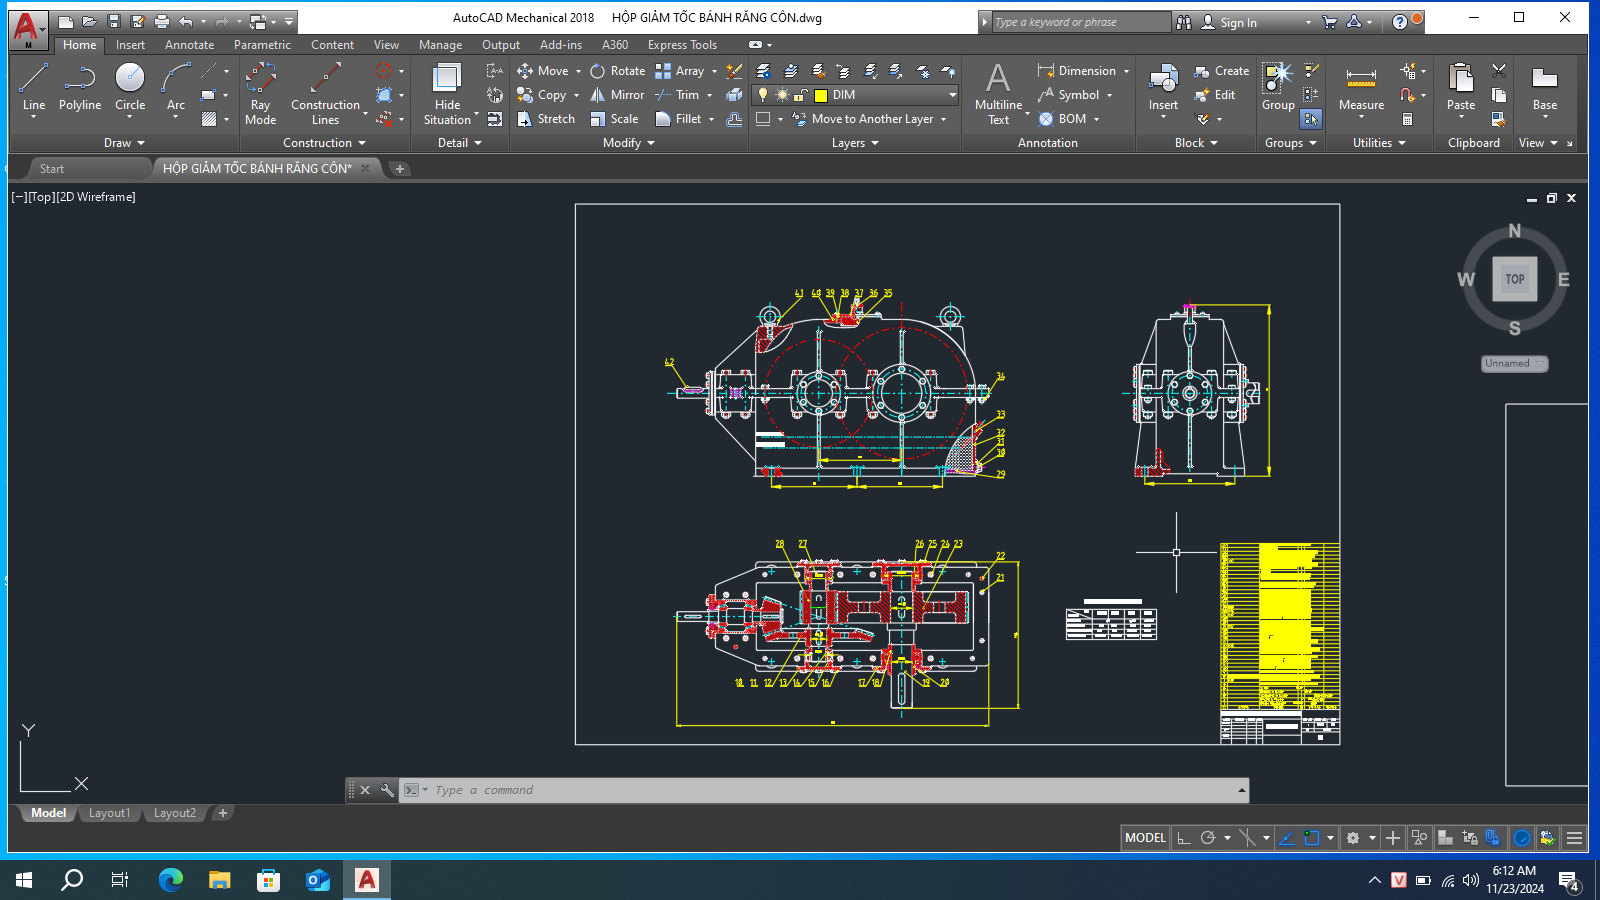The height and width of the screenshot is (900, 1600).
Task: Click the Measure utility icon
Action: (1361, 78)
